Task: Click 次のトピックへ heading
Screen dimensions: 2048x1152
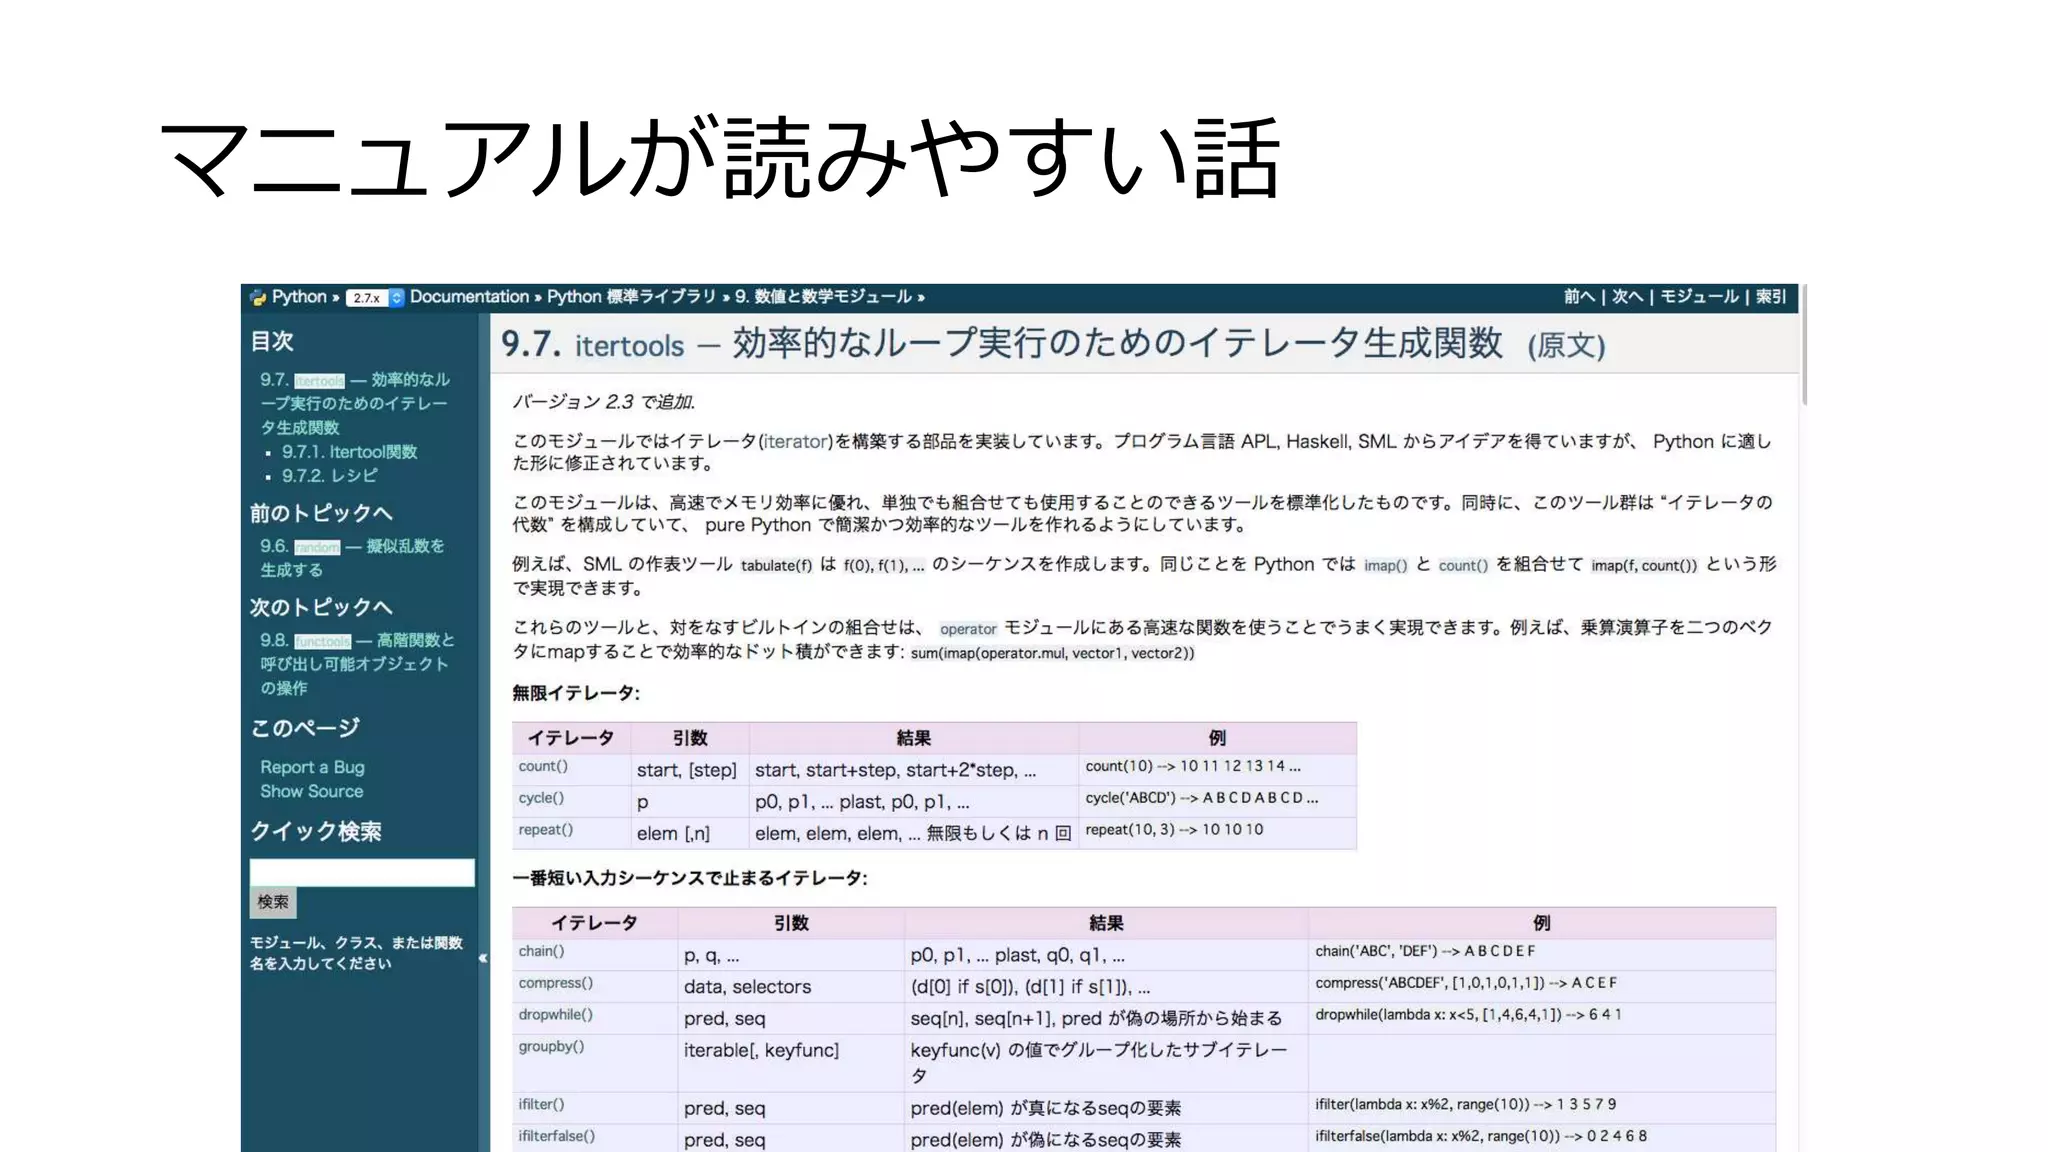Action: (x=321, y=608)
